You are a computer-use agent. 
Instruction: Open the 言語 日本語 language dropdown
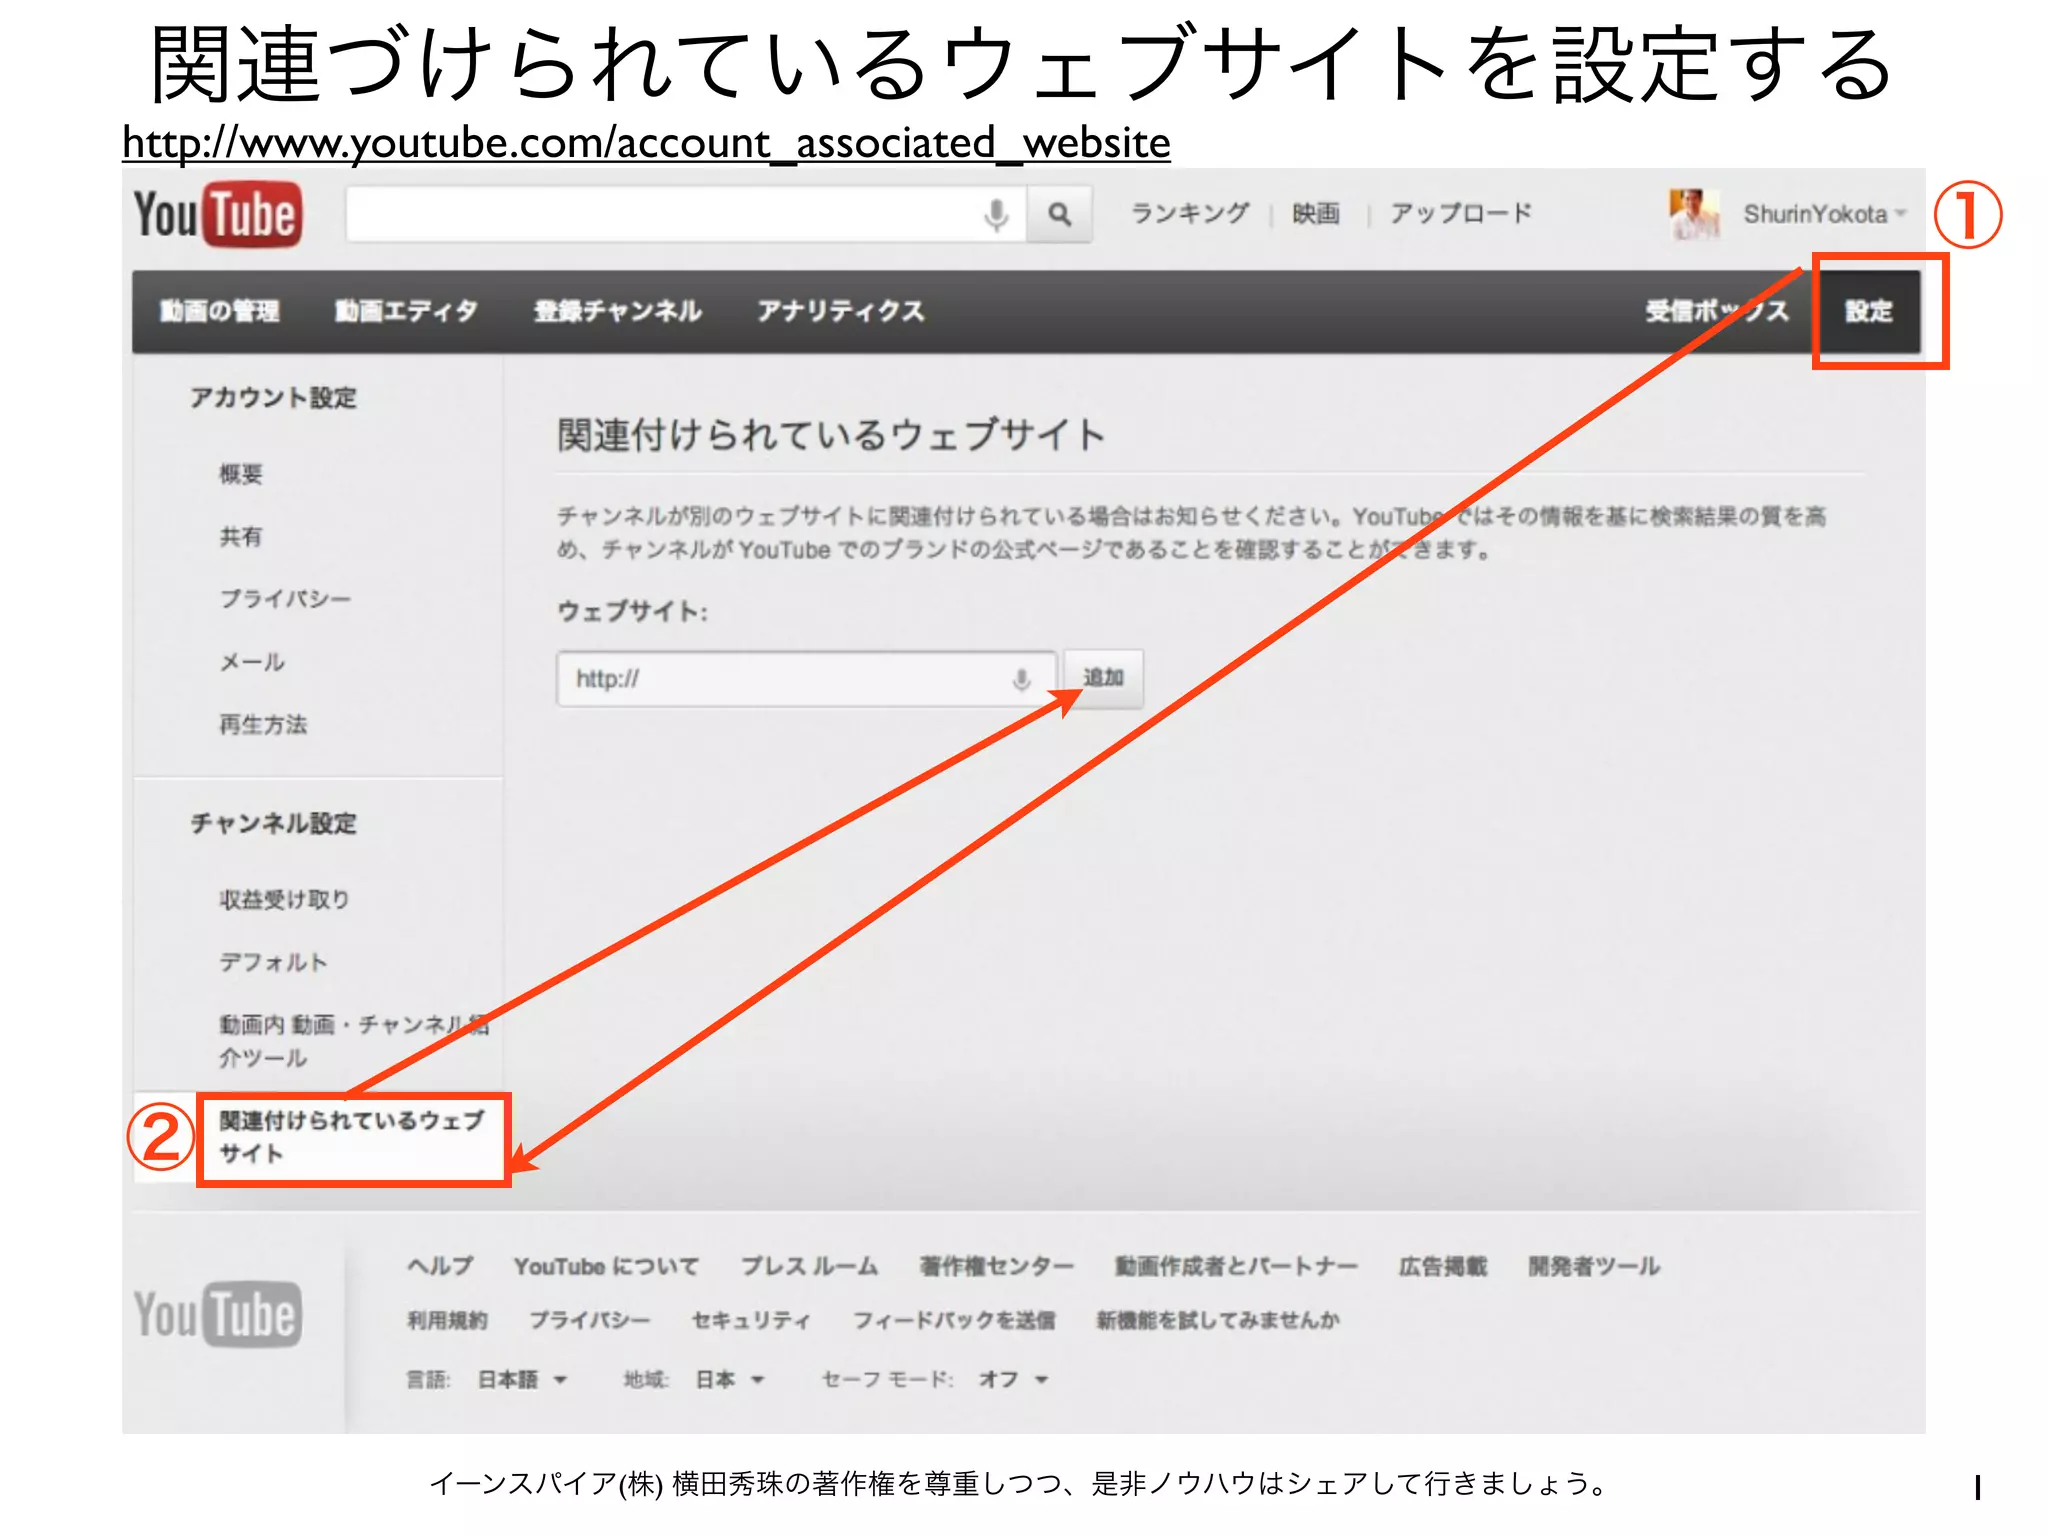522,1380
